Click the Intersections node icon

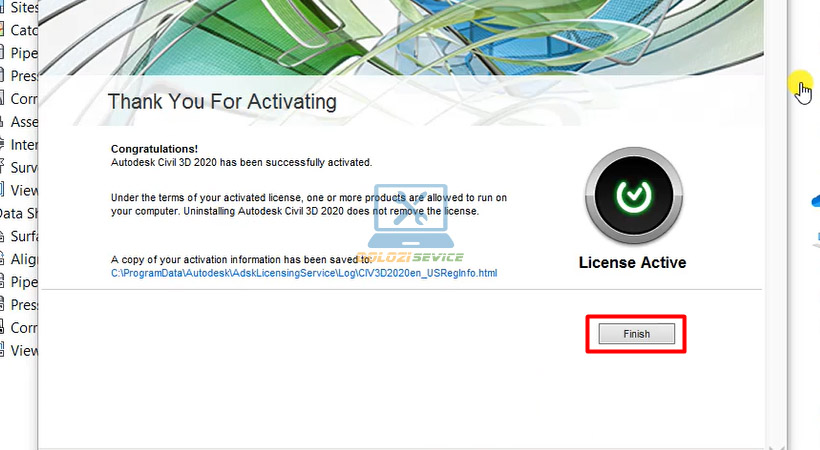(4, 145)
